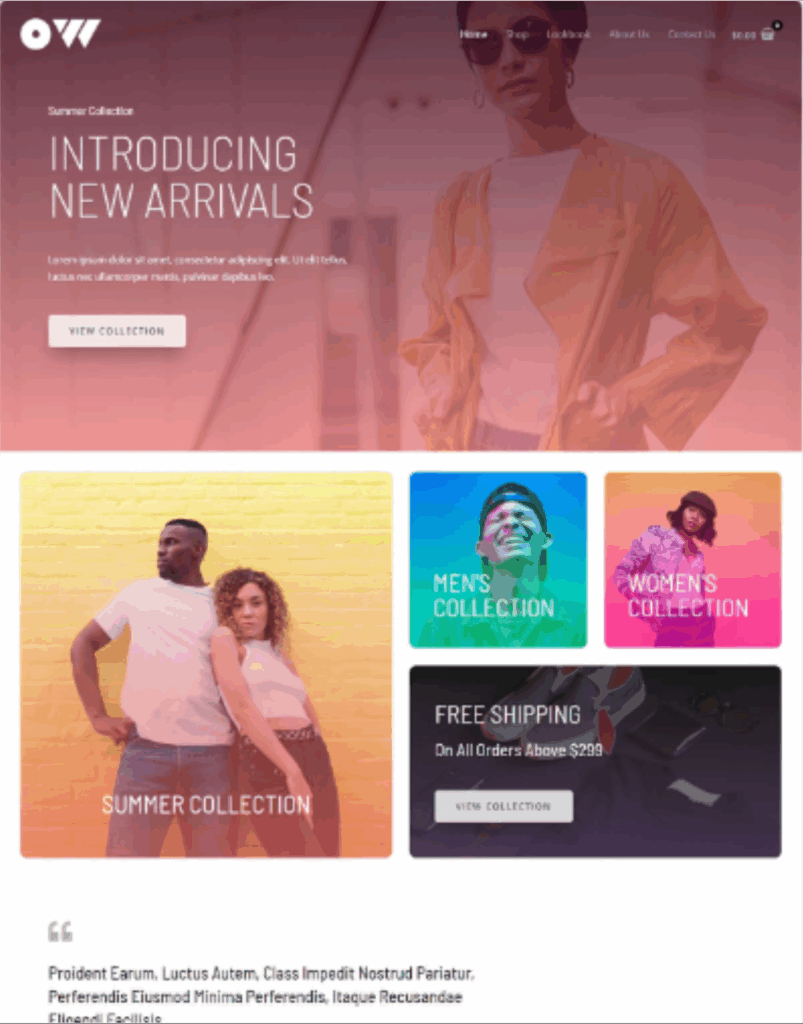The width and height of the screenshot is (803, 1024).
Task: Open the shopping cart basket icon
Action: click(x=767, y=35)
